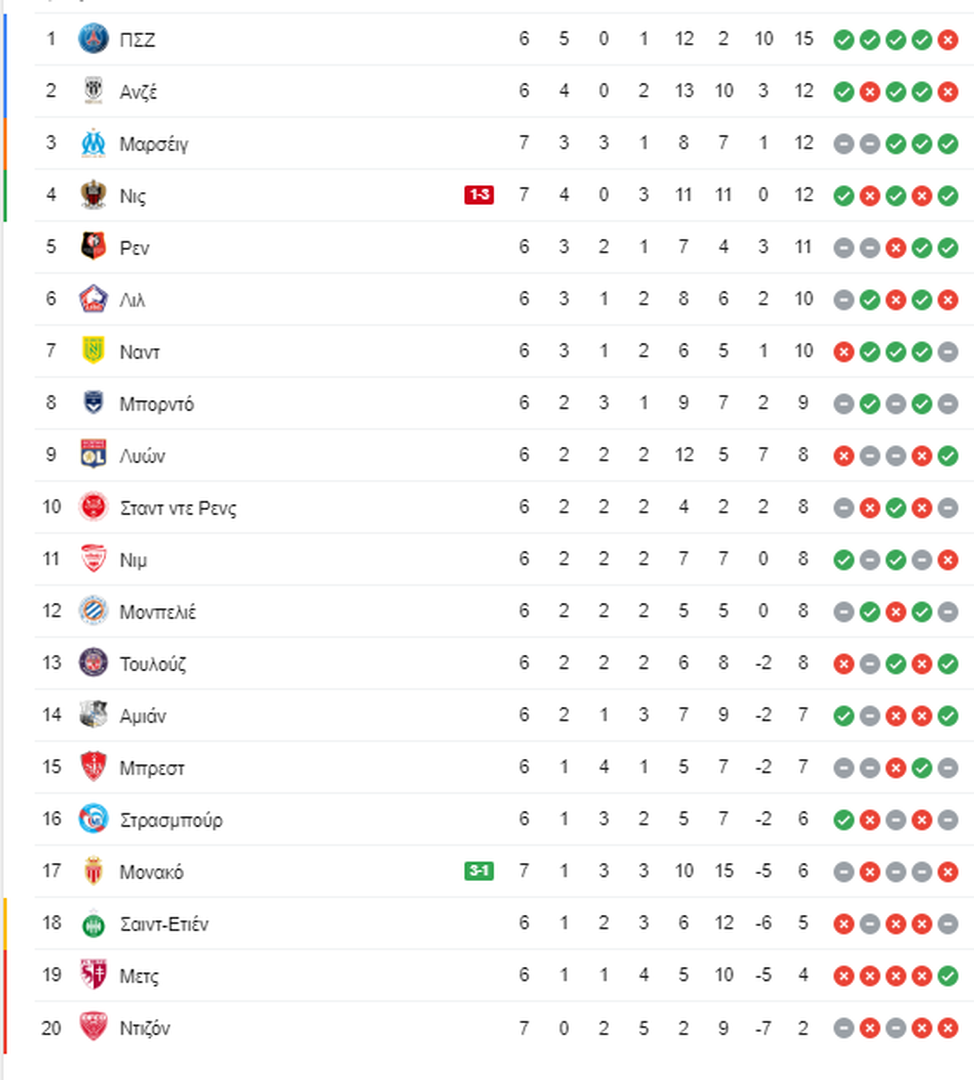Click ΠΣΖ's last-match red loss indicator
This screenshot has width=974, height=1080.
point(948,39)
